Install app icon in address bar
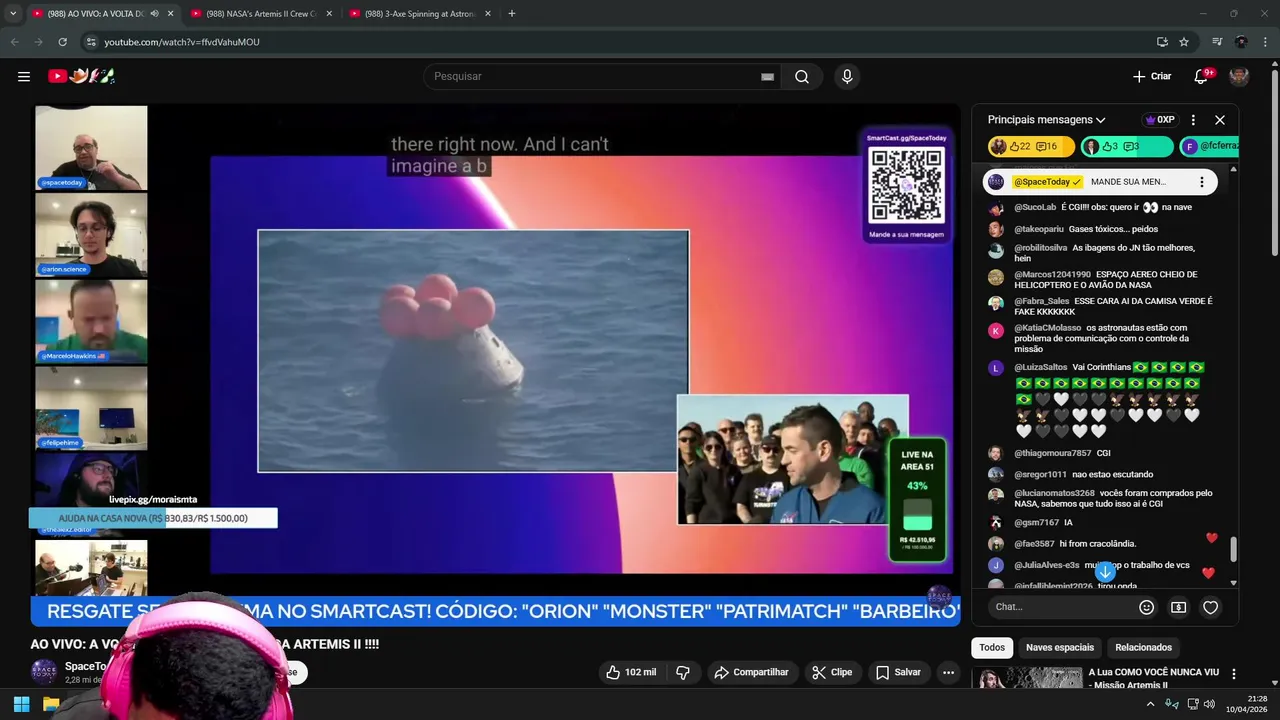Viewport: 1280px width, 720px height. coord(1162,42)
